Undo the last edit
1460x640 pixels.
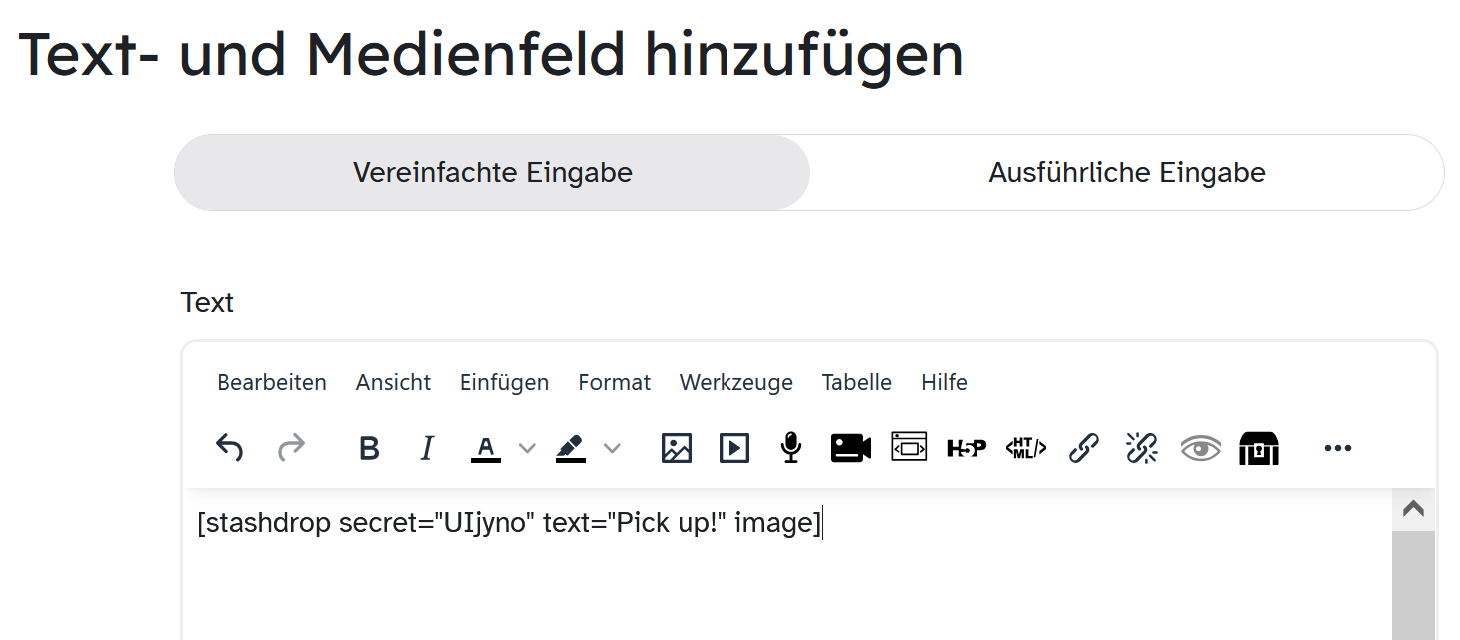pyautogui.click(x=230, y=448)
